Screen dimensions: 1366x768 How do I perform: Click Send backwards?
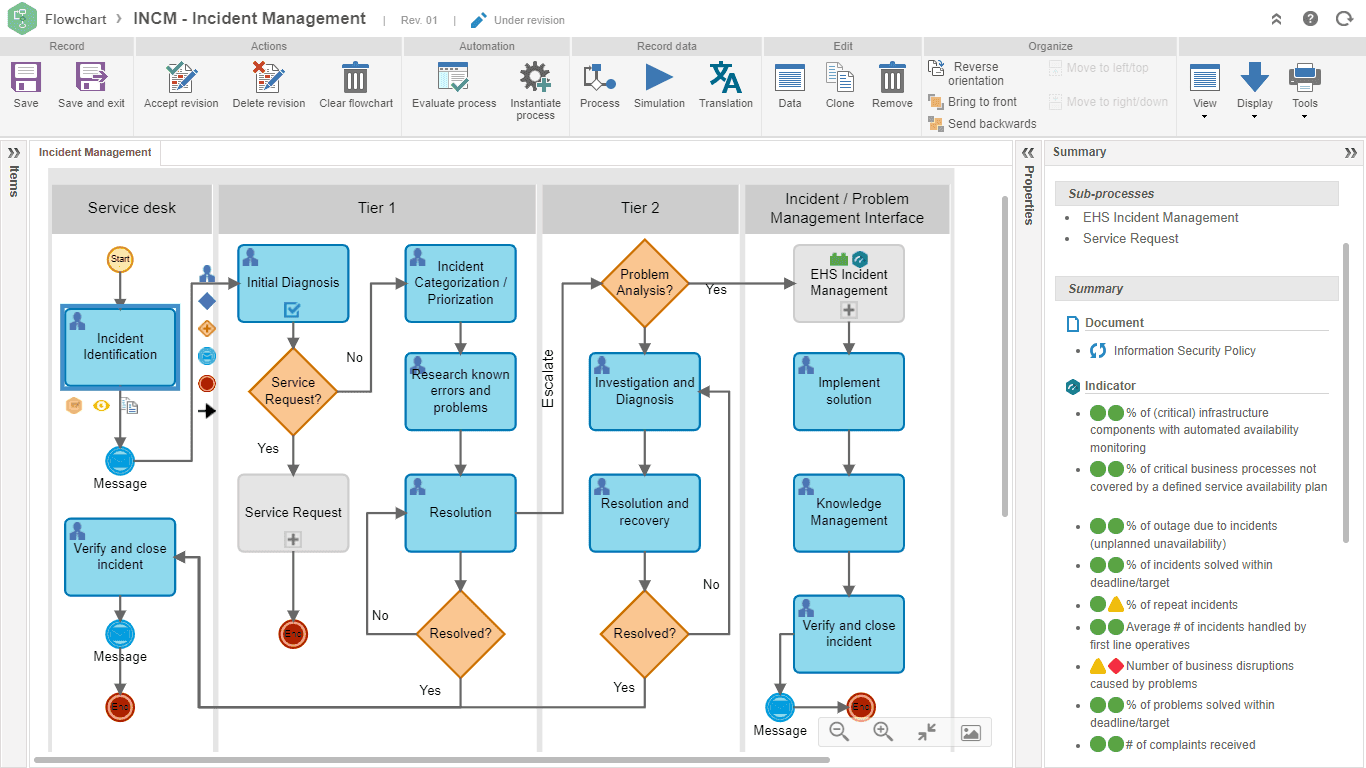(x=982, y=124)
